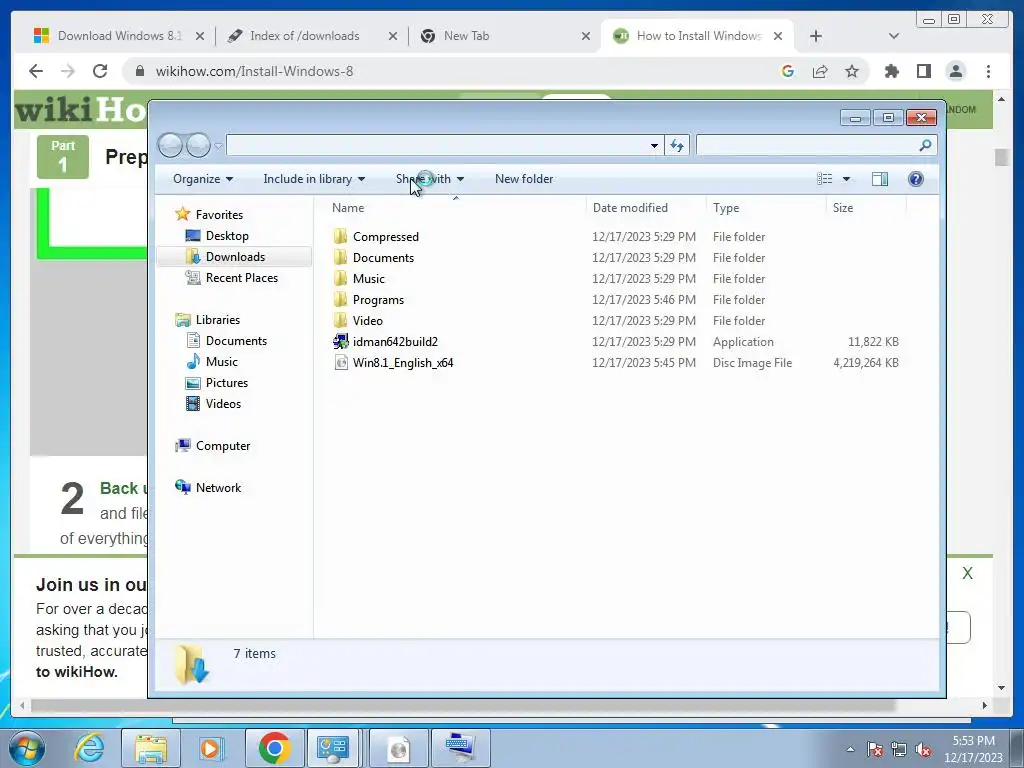The width and height of the screenshot is (1024, 768).
Task: Open Chrome extensions puzzle icon
Action: (891, 71)
